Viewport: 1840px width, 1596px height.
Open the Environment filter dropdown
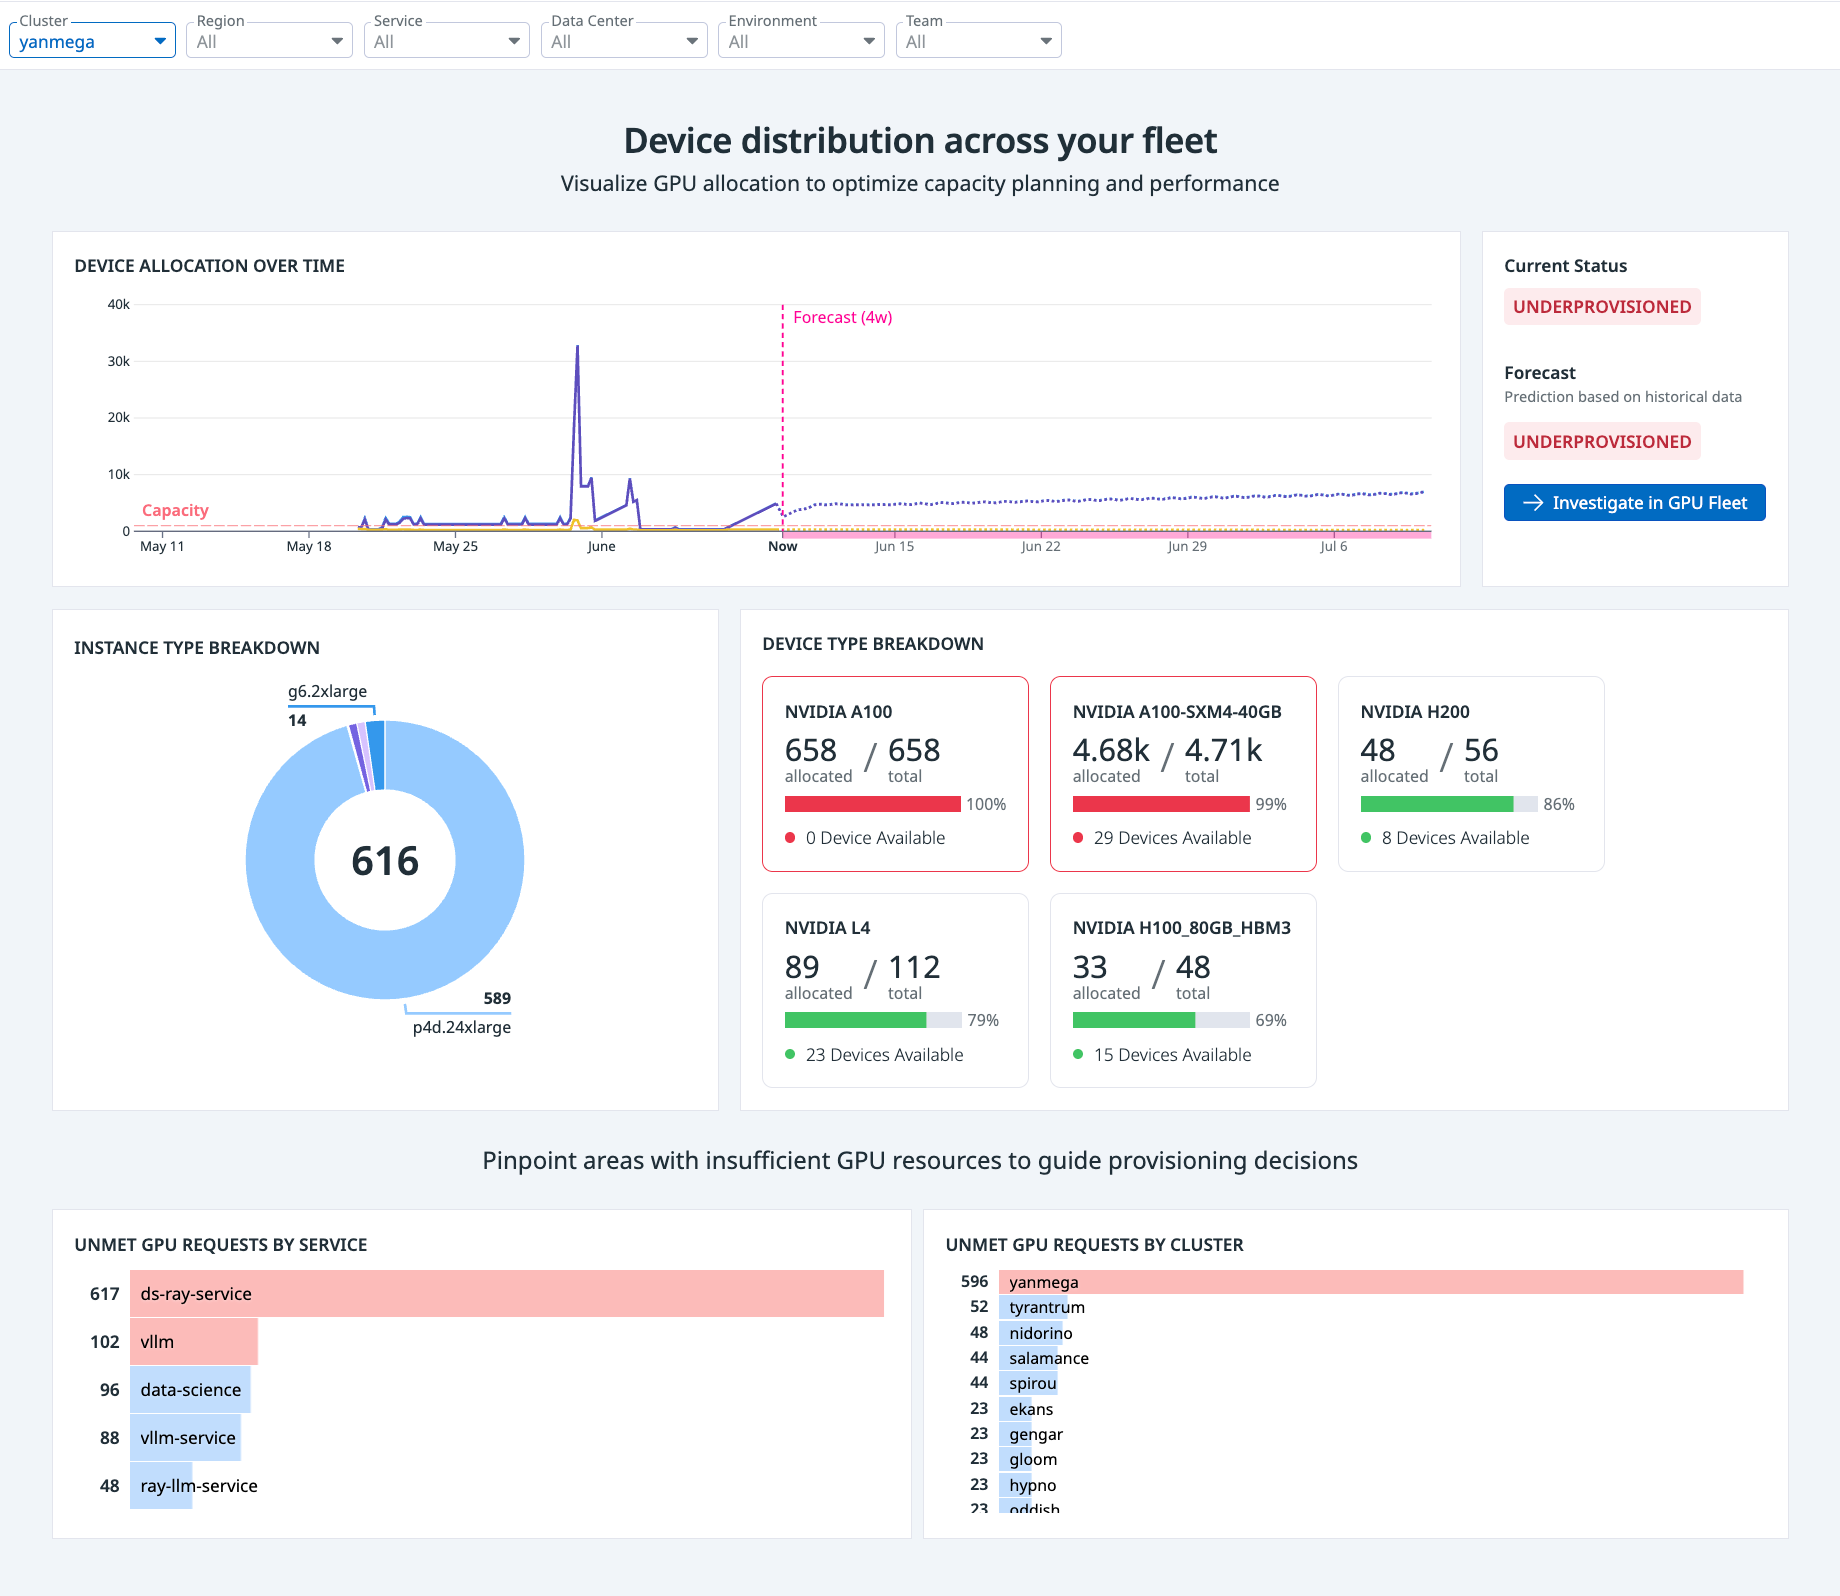pos(800,40)
